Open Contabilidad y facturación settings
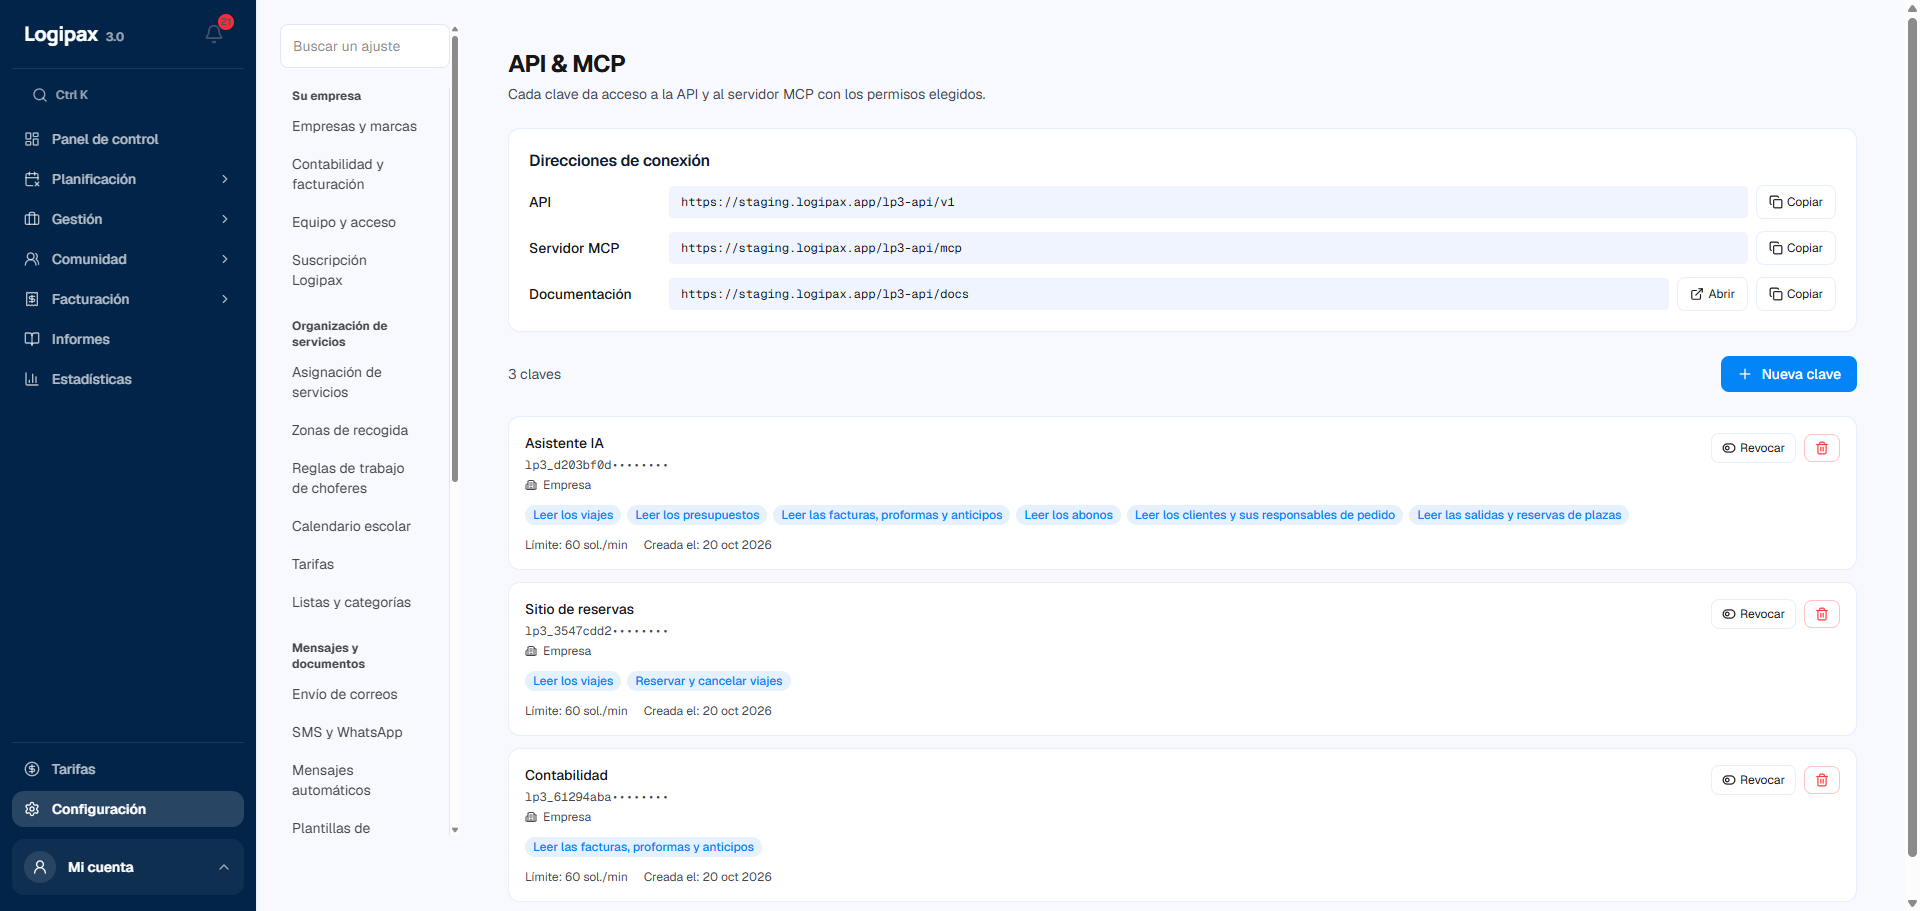The image size is (1920, 911). (338, 174)
